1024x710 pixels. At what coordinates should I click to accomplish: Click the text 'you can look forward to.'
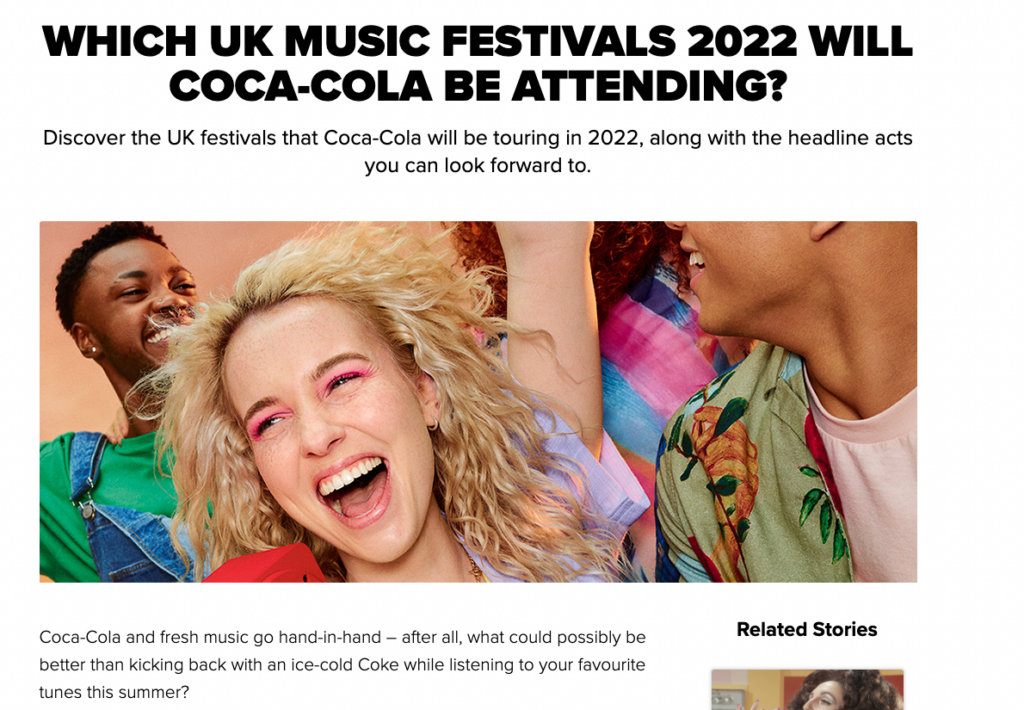(477, 165)
